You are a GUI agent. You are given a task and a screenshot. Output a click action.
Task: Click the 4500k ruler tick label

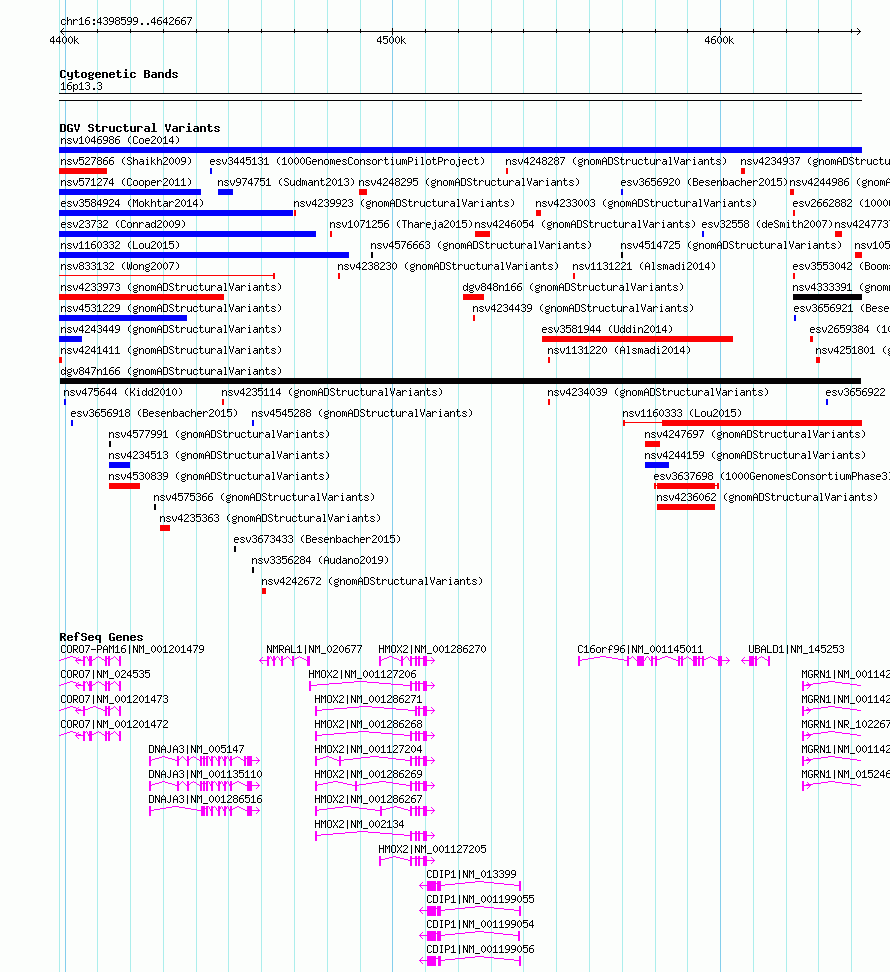click(391, 40)
